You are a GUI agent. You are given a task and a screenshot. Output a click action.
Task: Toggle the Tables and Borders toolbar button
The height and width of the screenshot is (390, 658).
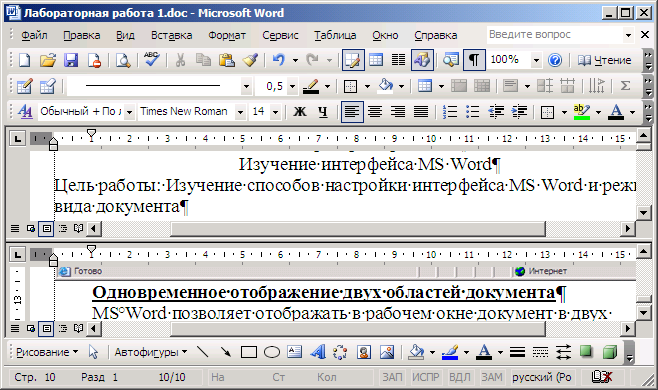(353, 60)
